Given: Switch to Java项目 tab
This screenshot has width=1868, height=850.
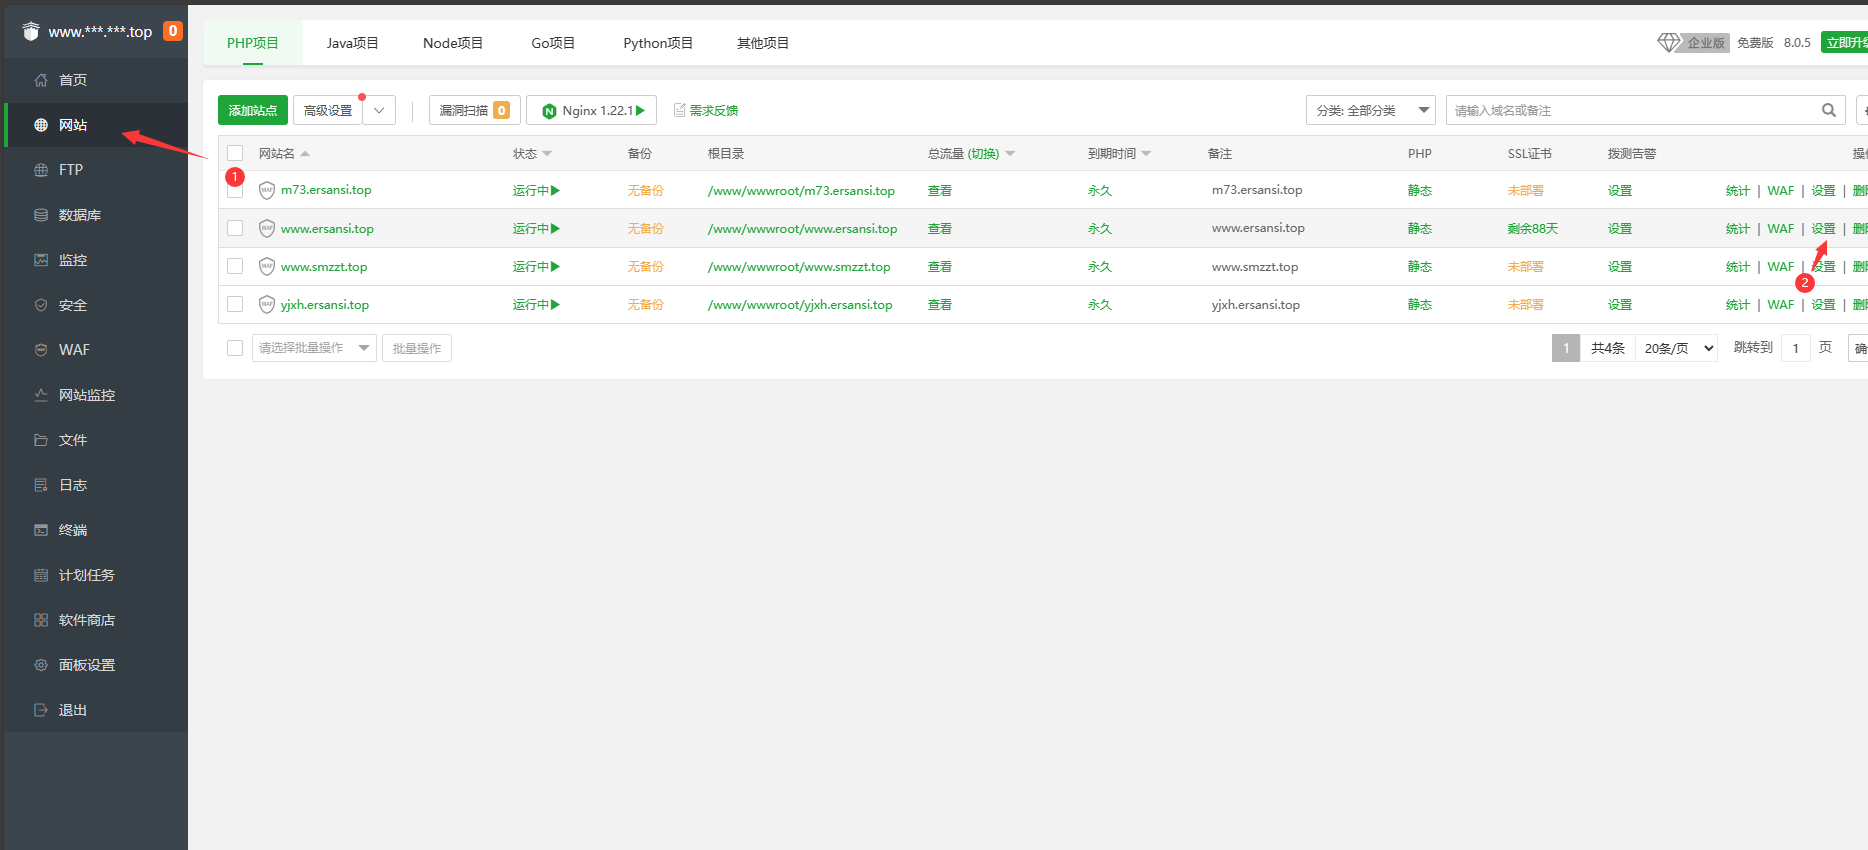Looking at the screenshot, I should tap(352, 43).
